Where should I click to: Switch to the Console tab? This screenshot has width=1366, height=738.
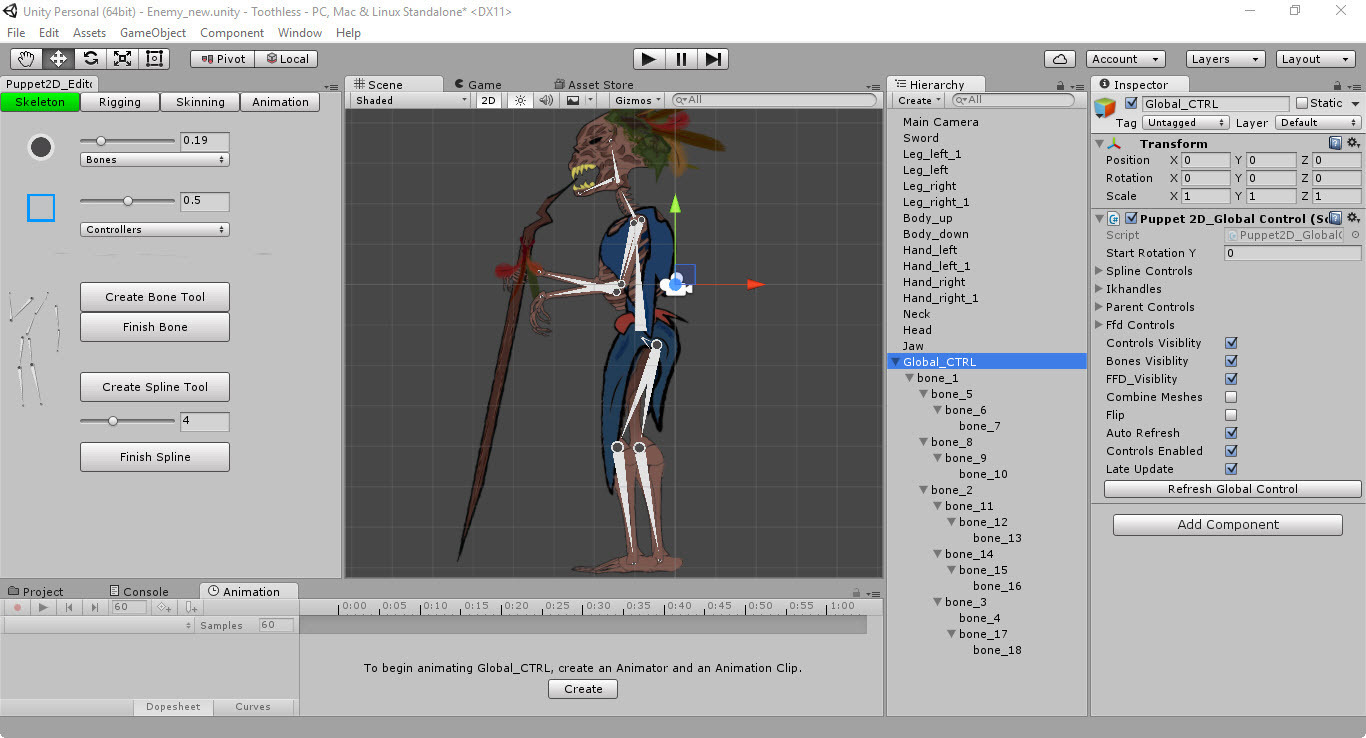[x=139, y=591]
